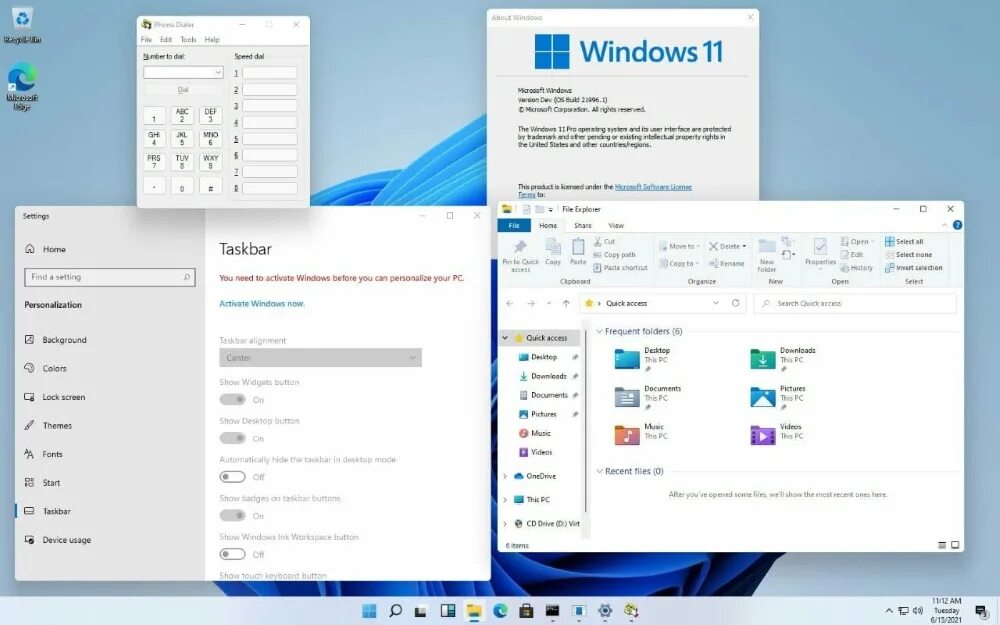This screenshot has width=1000, height=625.
Task: Click the Up arrow in File Explorer navigation
Action: pos(566,304)
